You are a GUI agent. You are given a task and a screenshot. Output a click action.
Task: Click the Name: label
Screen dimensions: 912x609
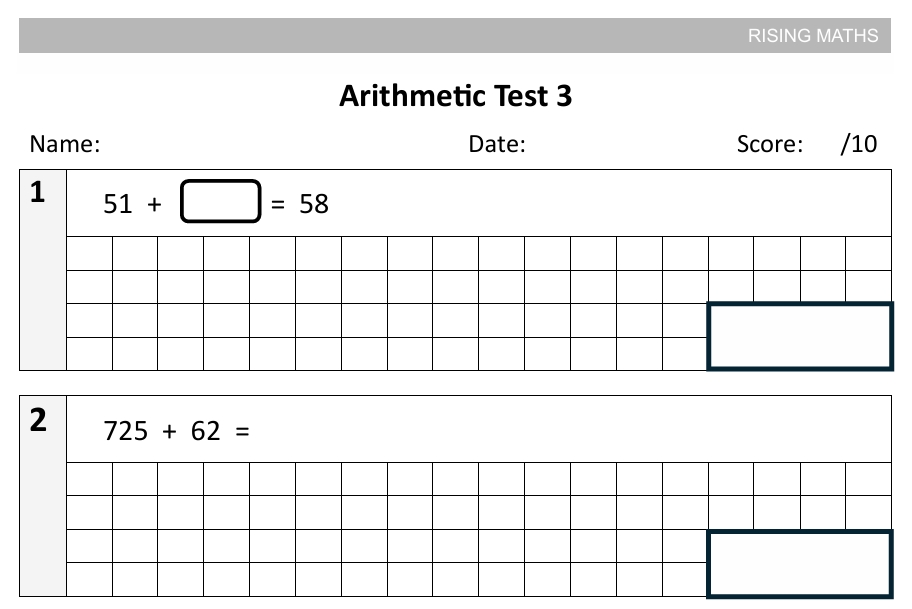[x=65, y=144]
